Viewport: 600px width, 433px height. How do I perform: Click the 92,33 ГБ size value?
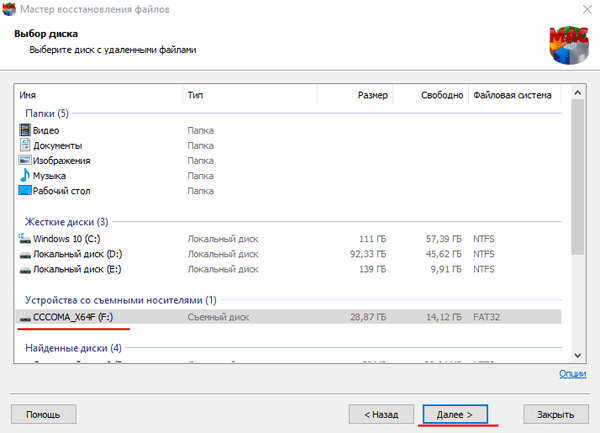(368, 254)
